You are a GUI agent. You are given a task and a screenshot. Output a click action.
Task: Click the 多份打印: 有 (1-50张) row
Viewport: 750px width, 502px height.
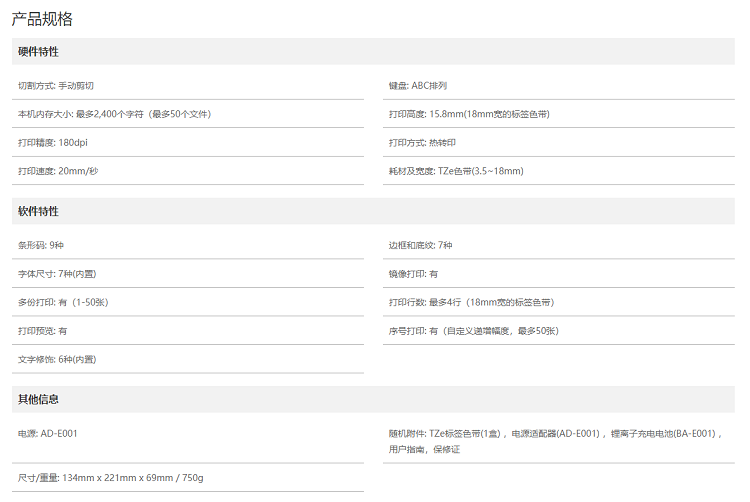point(188,302)
